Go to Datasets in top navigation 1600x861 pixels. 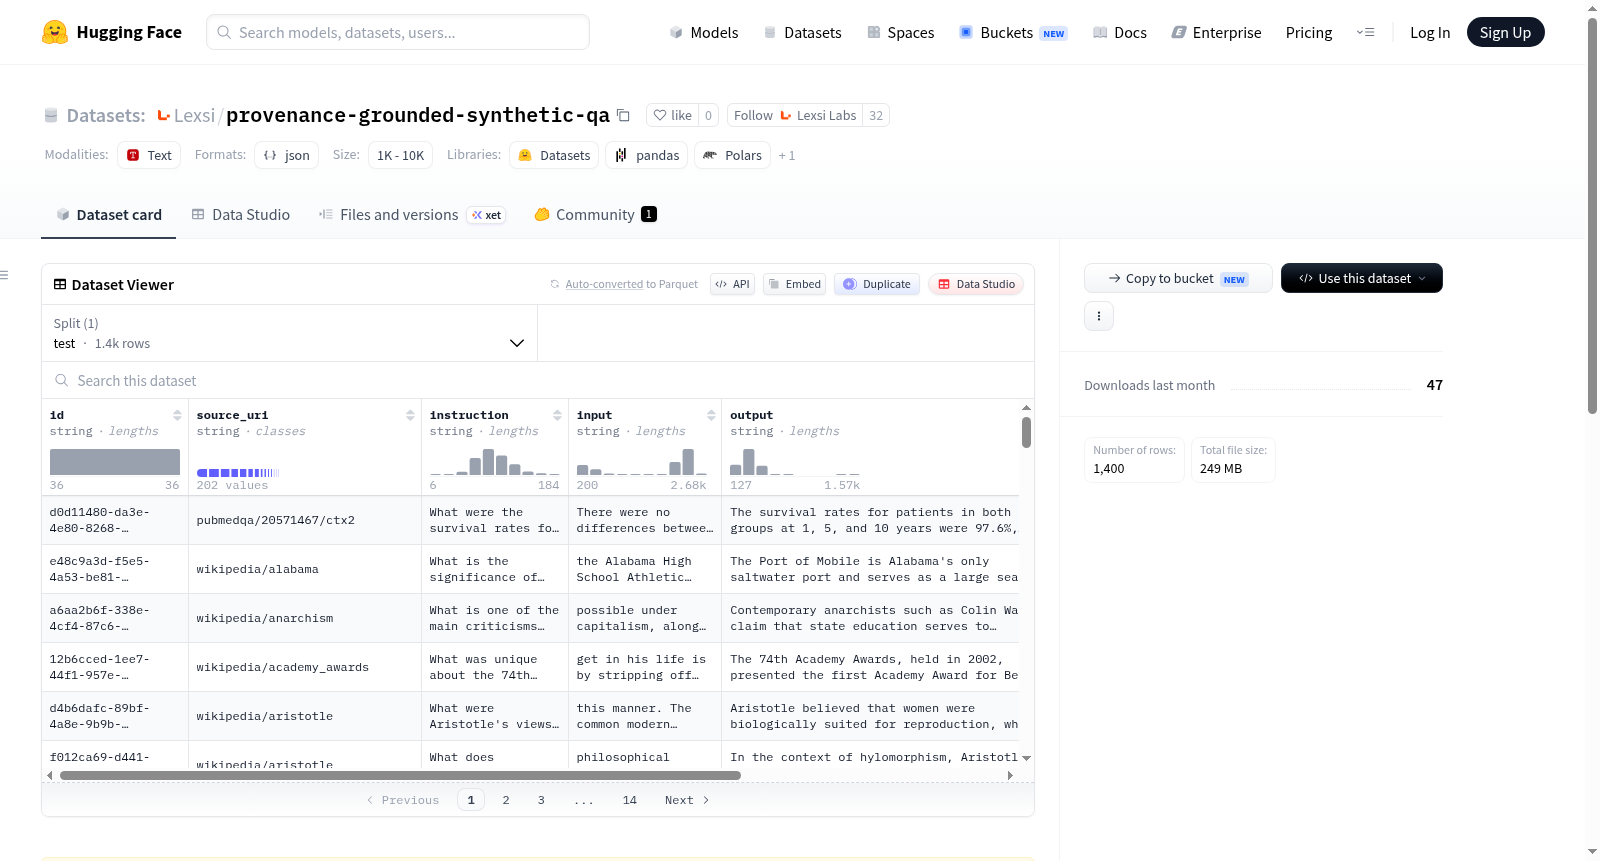tap(802, 32)
